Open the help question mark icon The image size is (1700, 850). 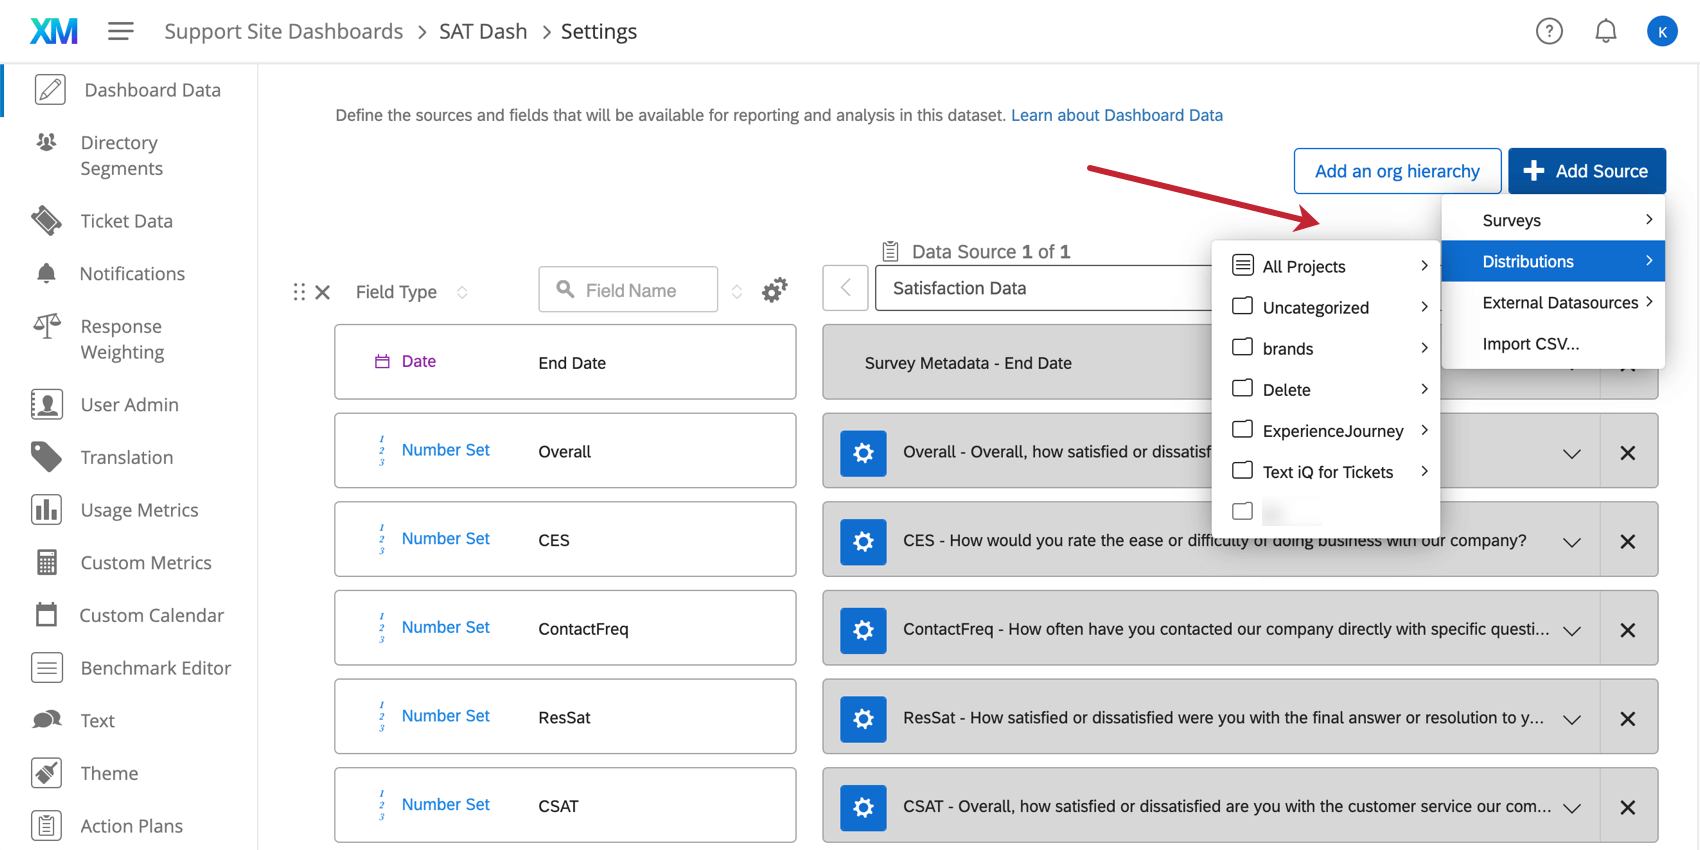pyautogui.click(x=1549, y=32)
